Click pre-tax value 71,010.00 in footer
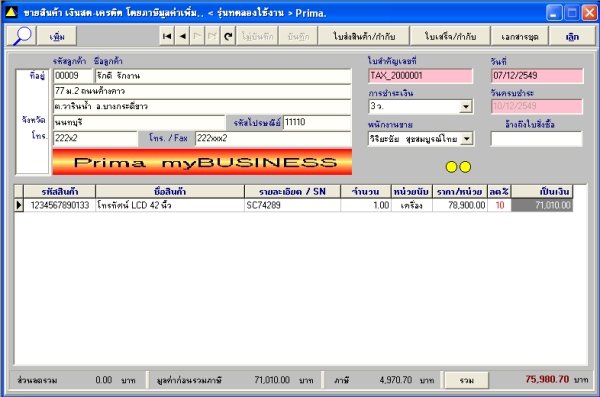The image size is (600, 397). click(x=272, y=380)
